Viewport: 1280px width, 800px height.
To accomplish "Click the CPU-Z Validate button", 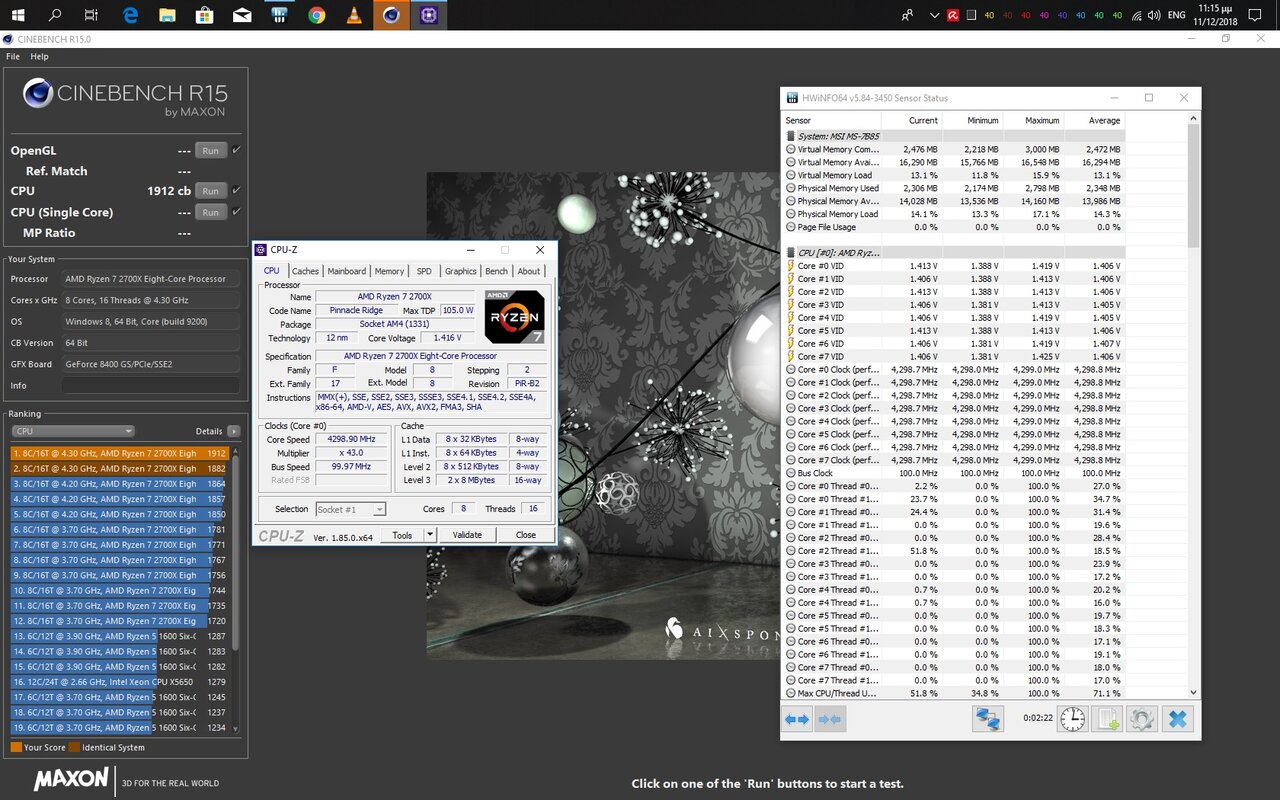I will click(467, 535).
